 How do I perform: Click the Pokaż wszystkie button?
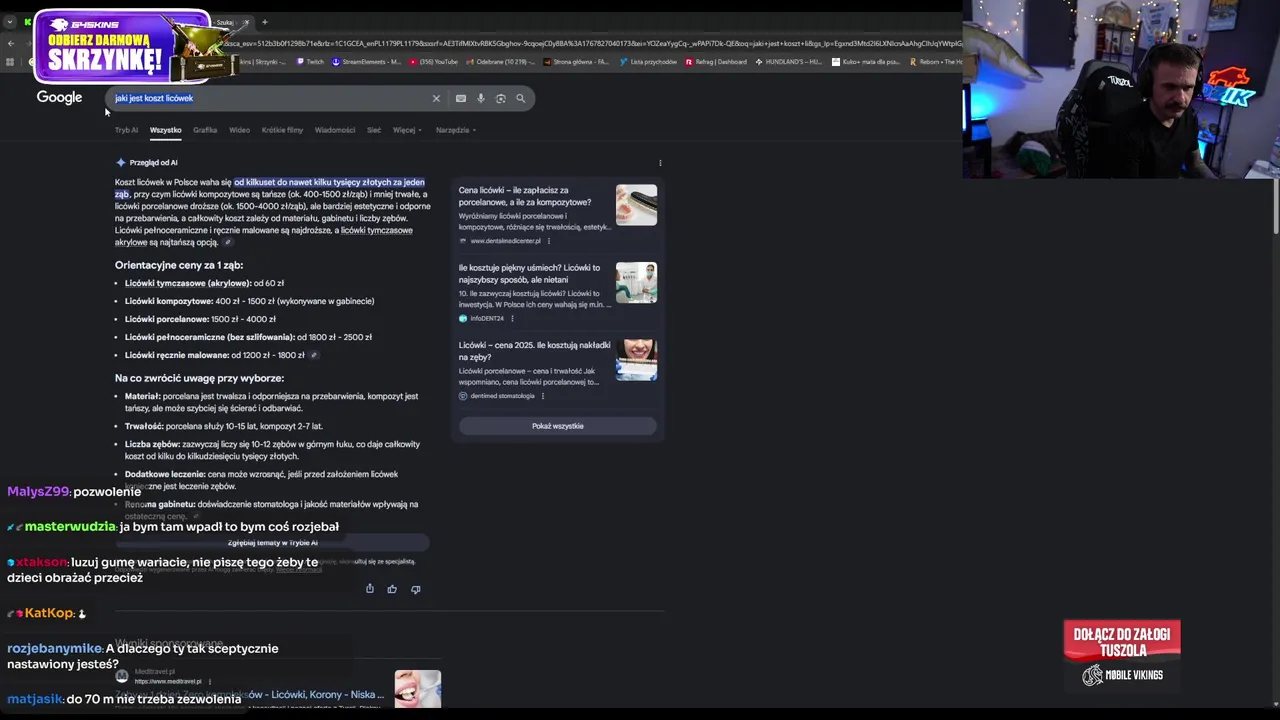pos(557,426)
